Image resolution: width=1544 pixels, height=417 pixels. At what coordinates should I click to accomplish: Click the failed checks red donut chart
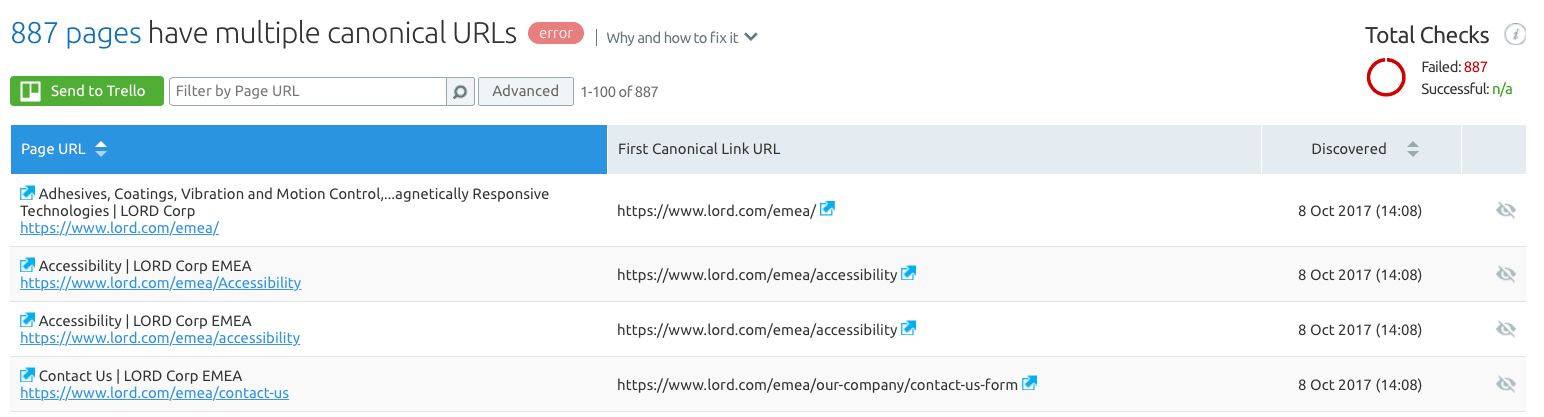1386,77
